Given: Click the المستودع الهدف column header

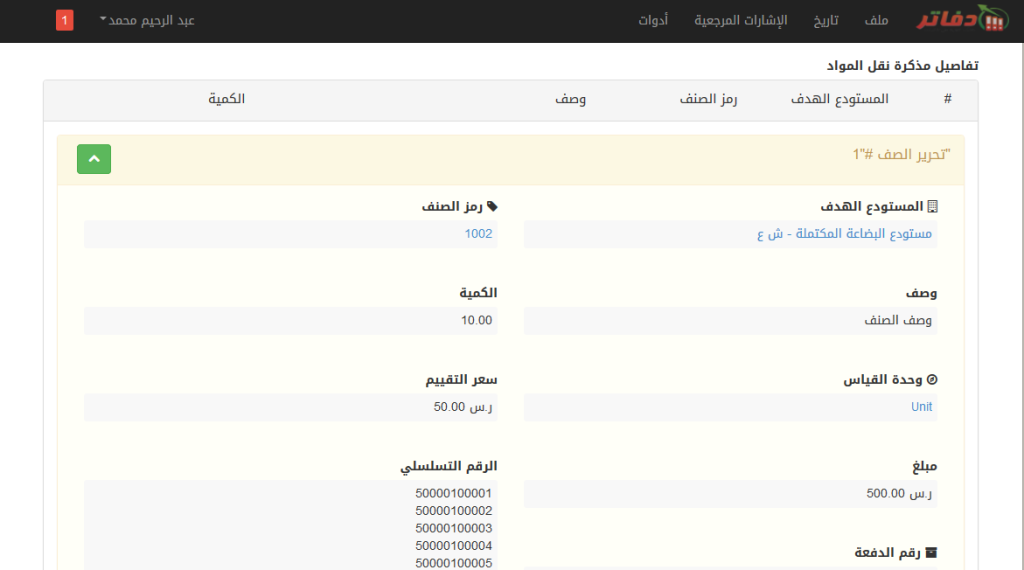Looking at the screenshot, I should point(840,99).
